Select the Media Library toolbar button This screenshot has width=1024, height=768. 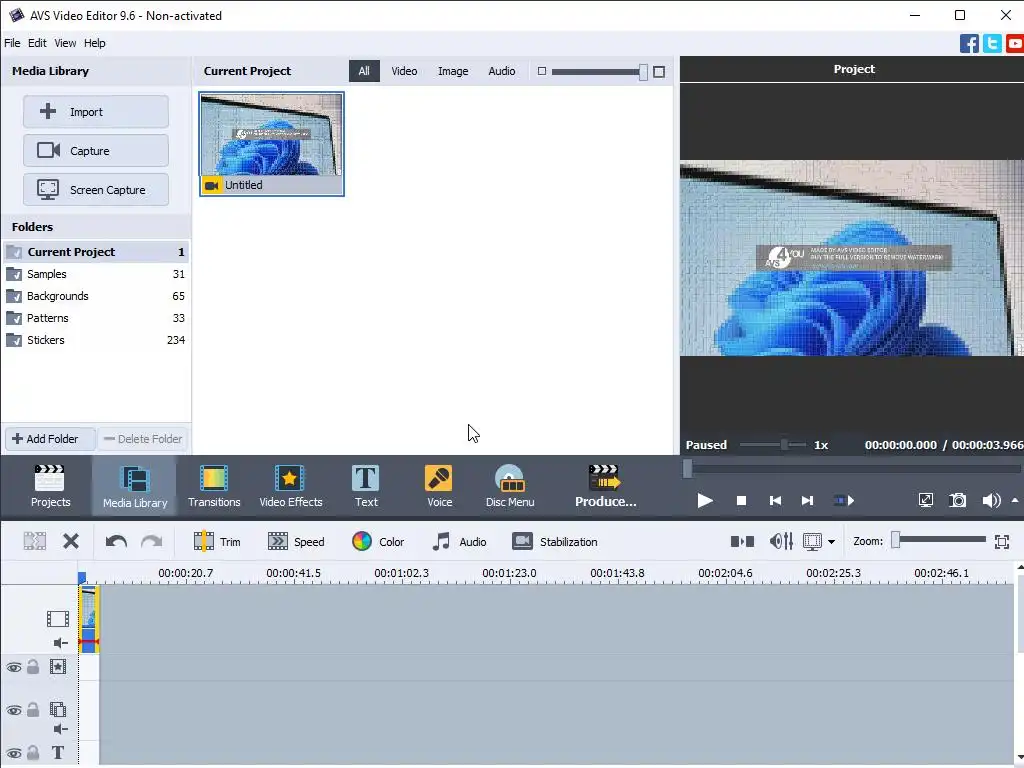point(135,486)
